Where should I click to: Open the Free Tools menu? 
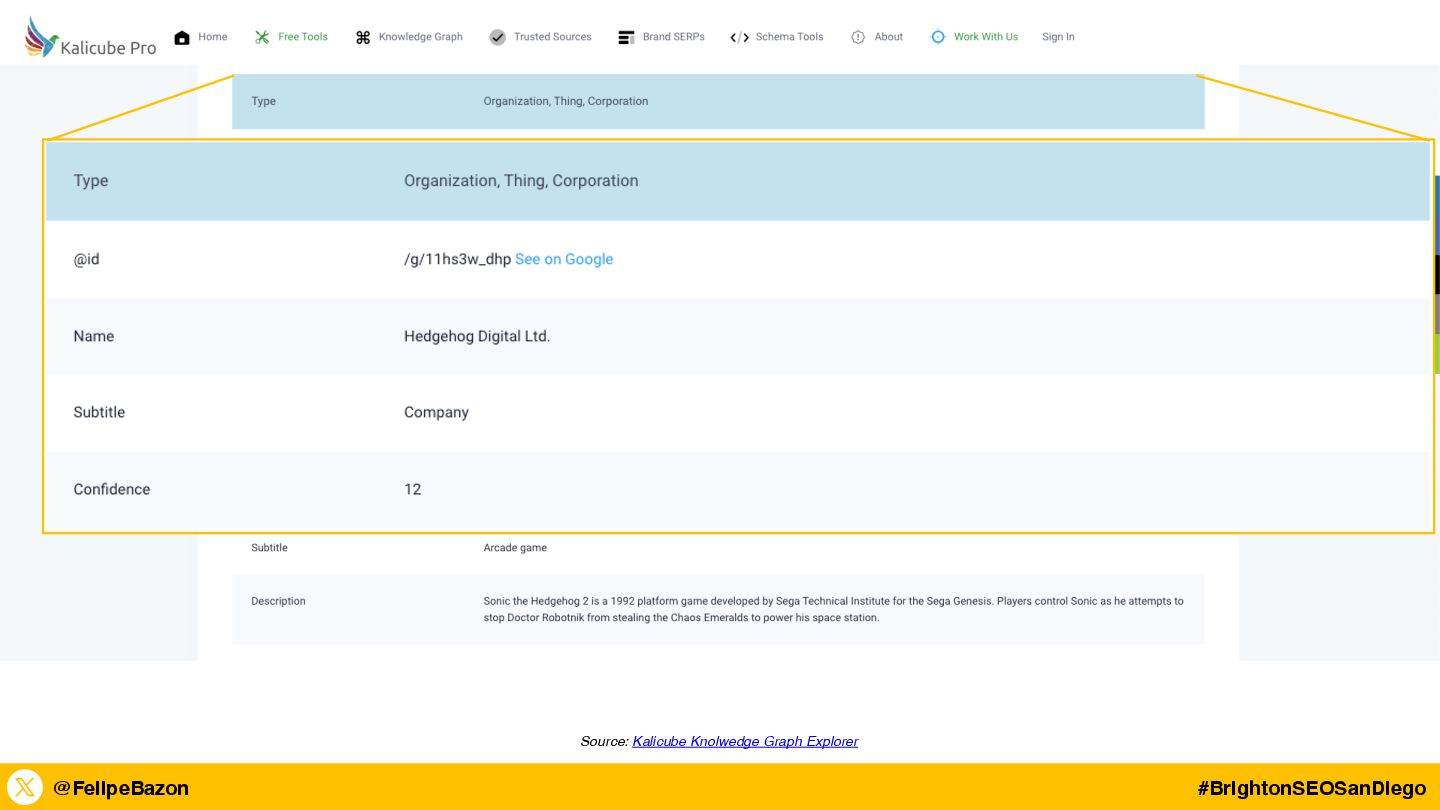pos(303,37)
